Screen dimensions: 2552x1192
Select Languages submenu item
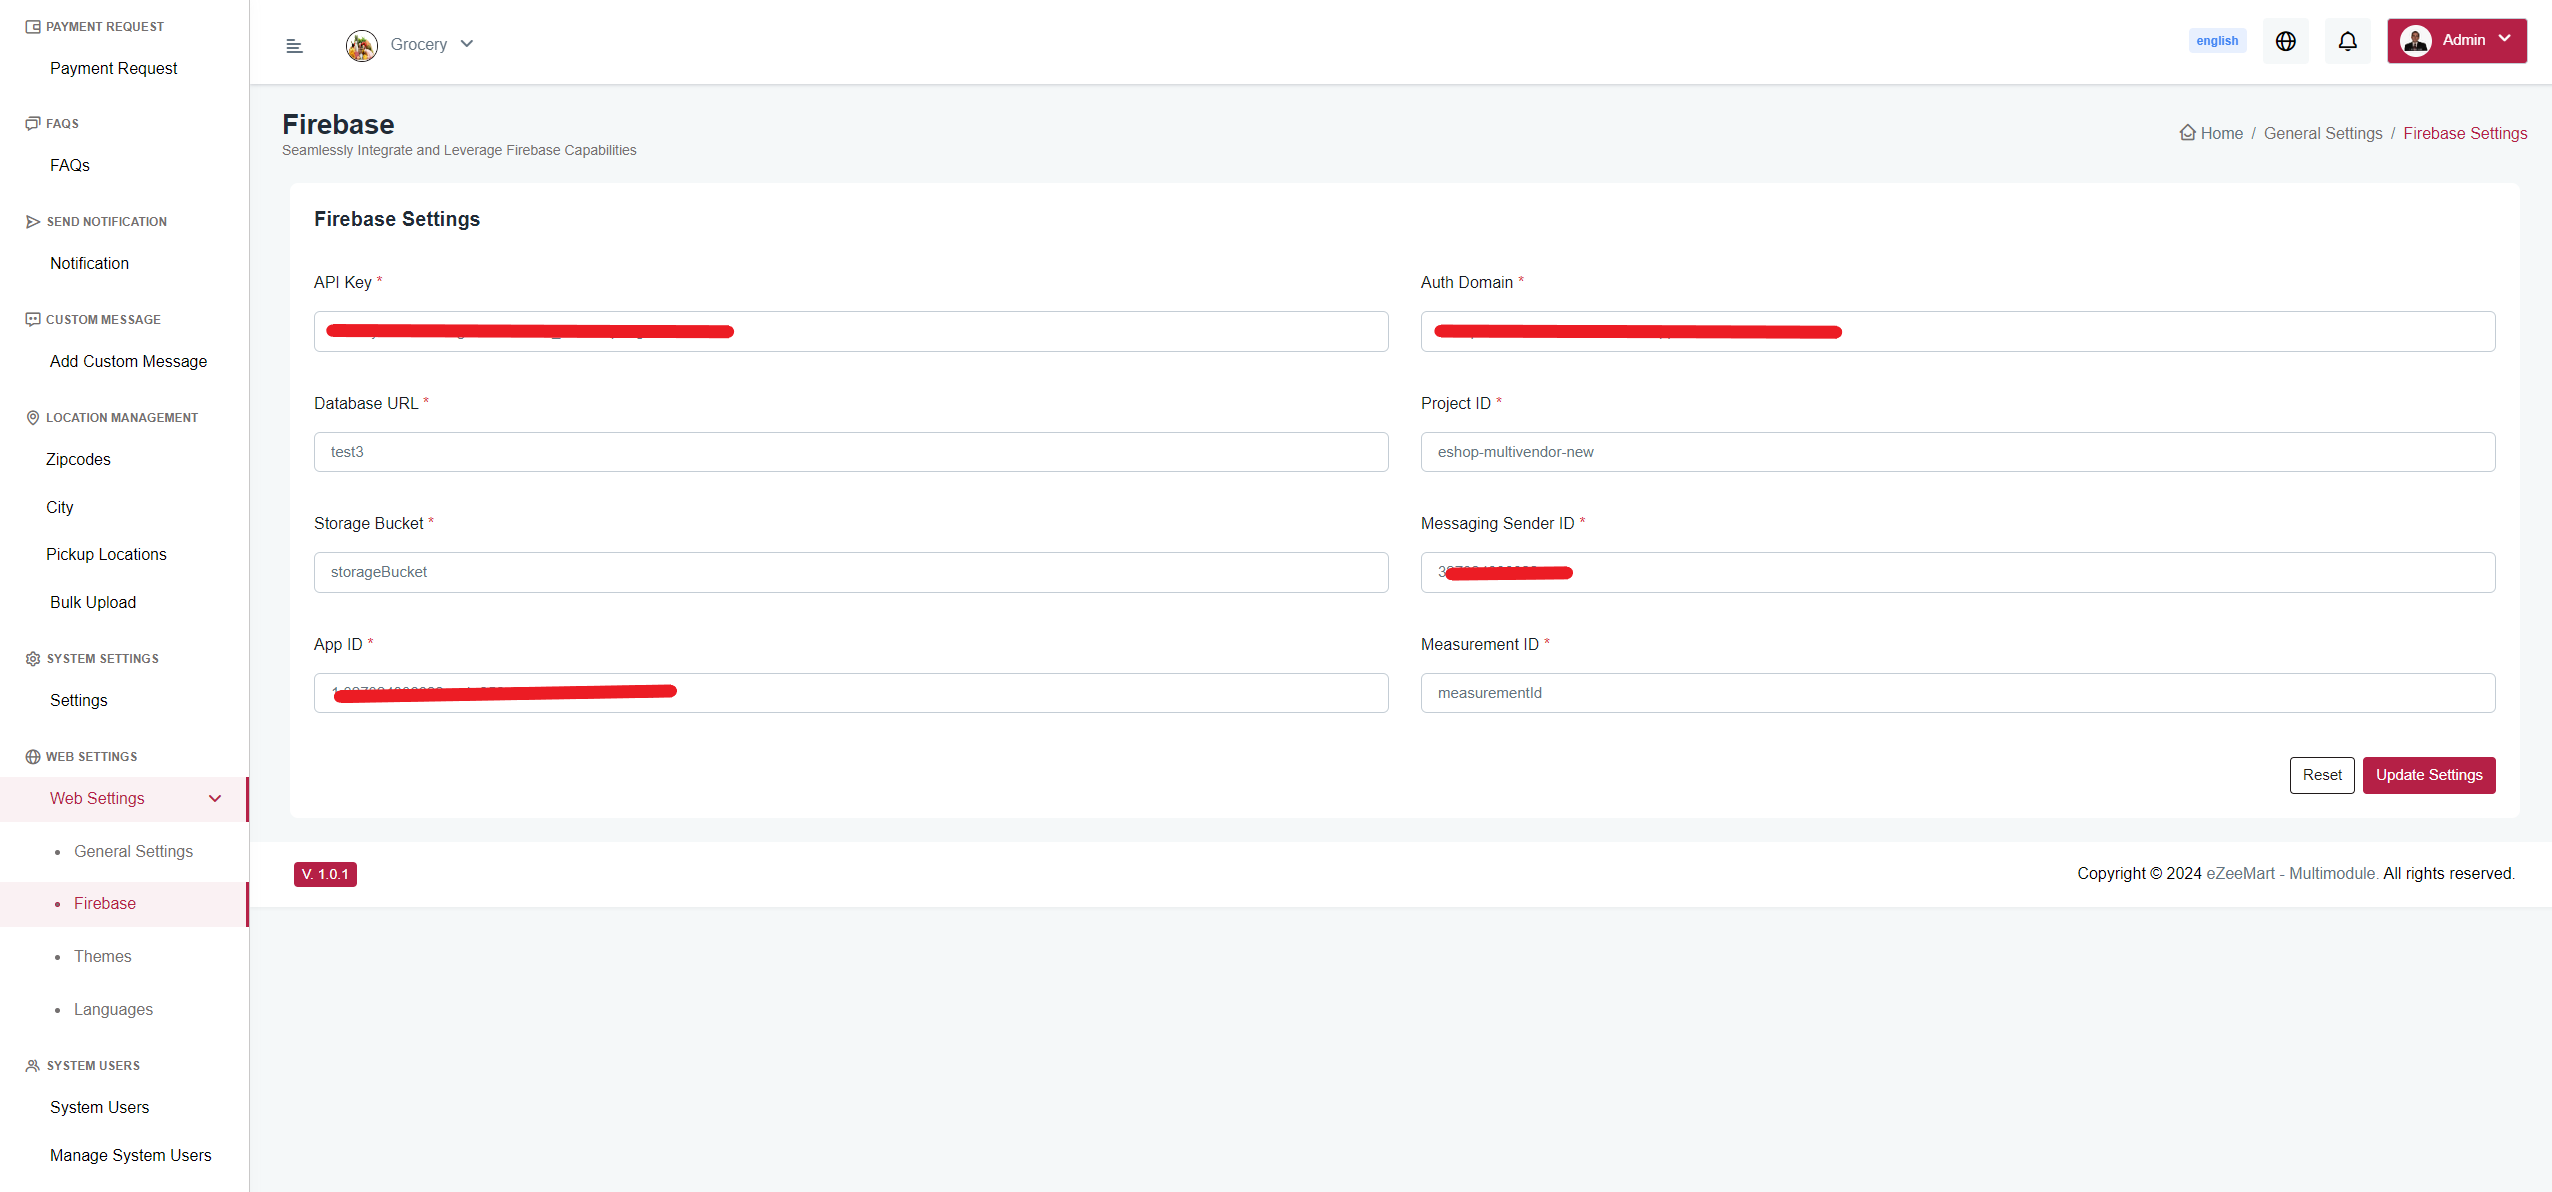point(113,1009)
